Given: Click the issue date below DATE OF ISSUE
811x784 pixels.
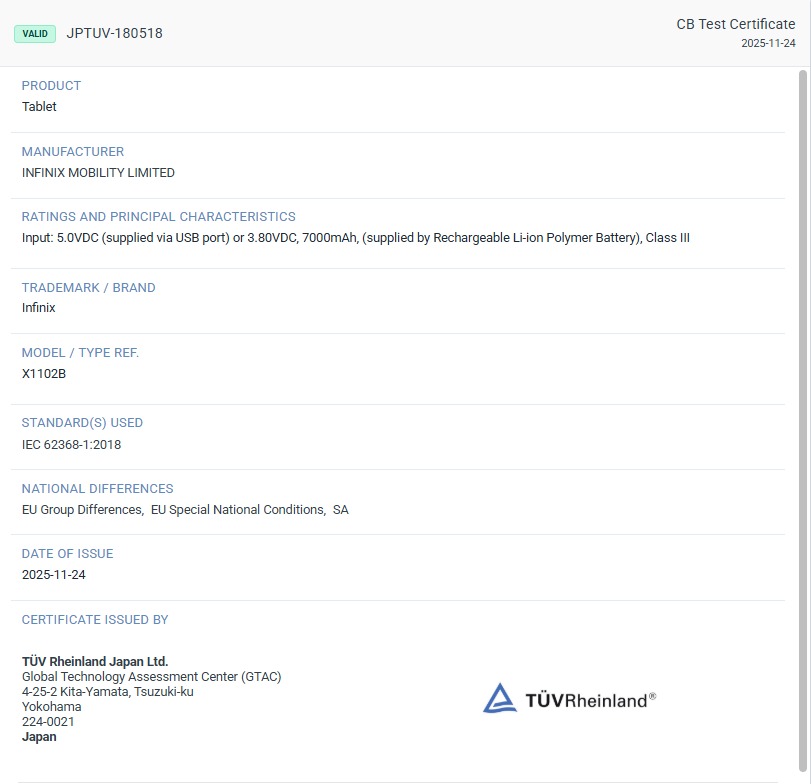Looking at the screenshot, I should click(53, 575).
